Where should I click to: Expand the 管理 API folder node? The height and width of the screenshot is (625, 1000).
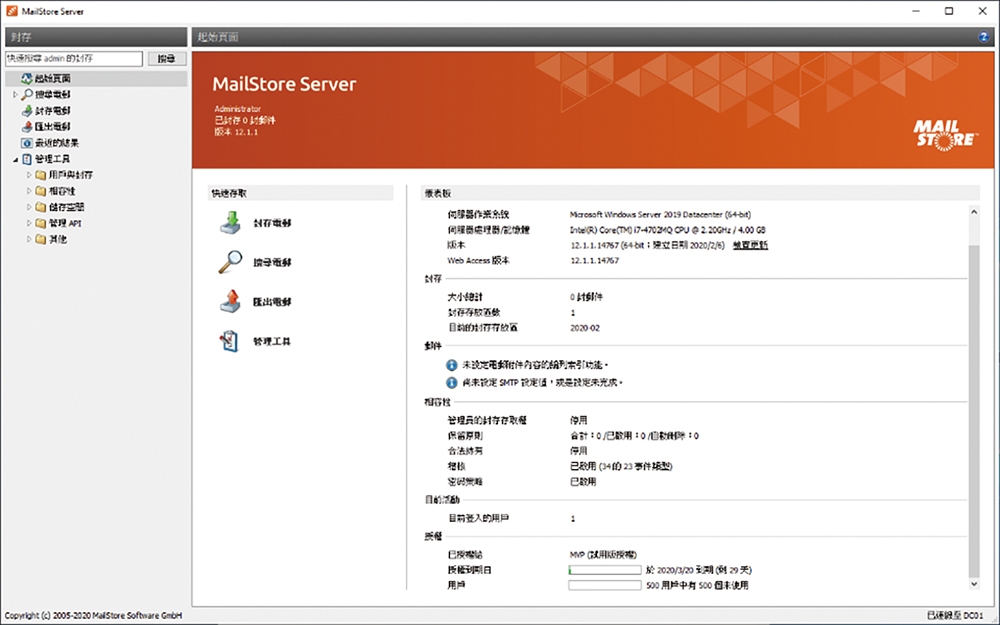pos(29,223)
